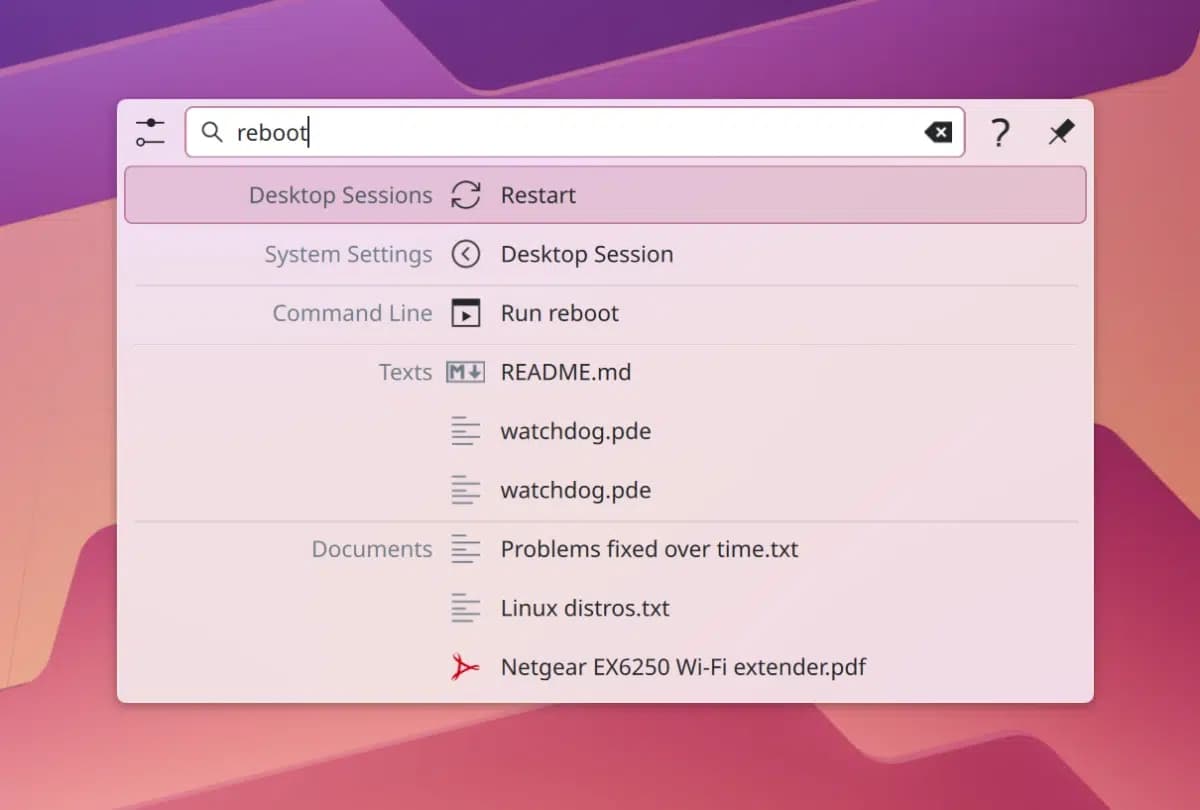Click the back-chevron icon beside Desktop Session
The image size is (1200, 810).
coord(466,254)
